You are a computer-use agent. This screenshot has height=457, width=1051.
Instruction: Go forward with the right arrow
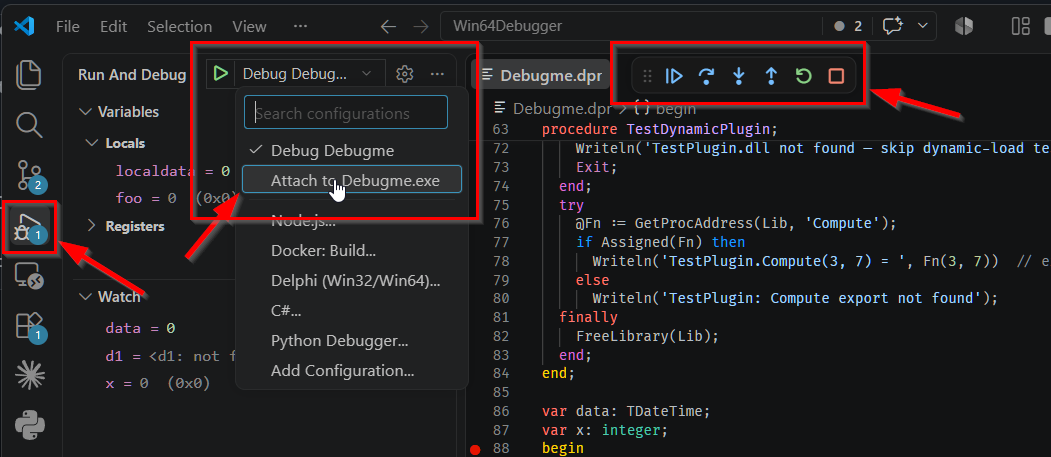pos(421,26)
